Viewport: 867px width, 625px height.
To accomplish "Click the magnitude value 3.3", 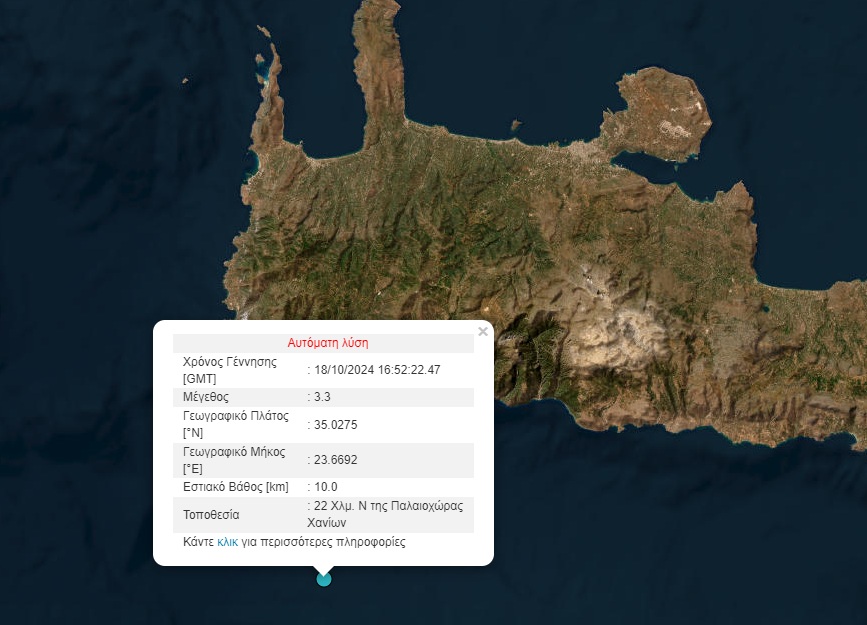I will pyautogui.click(x=322, y=397).
